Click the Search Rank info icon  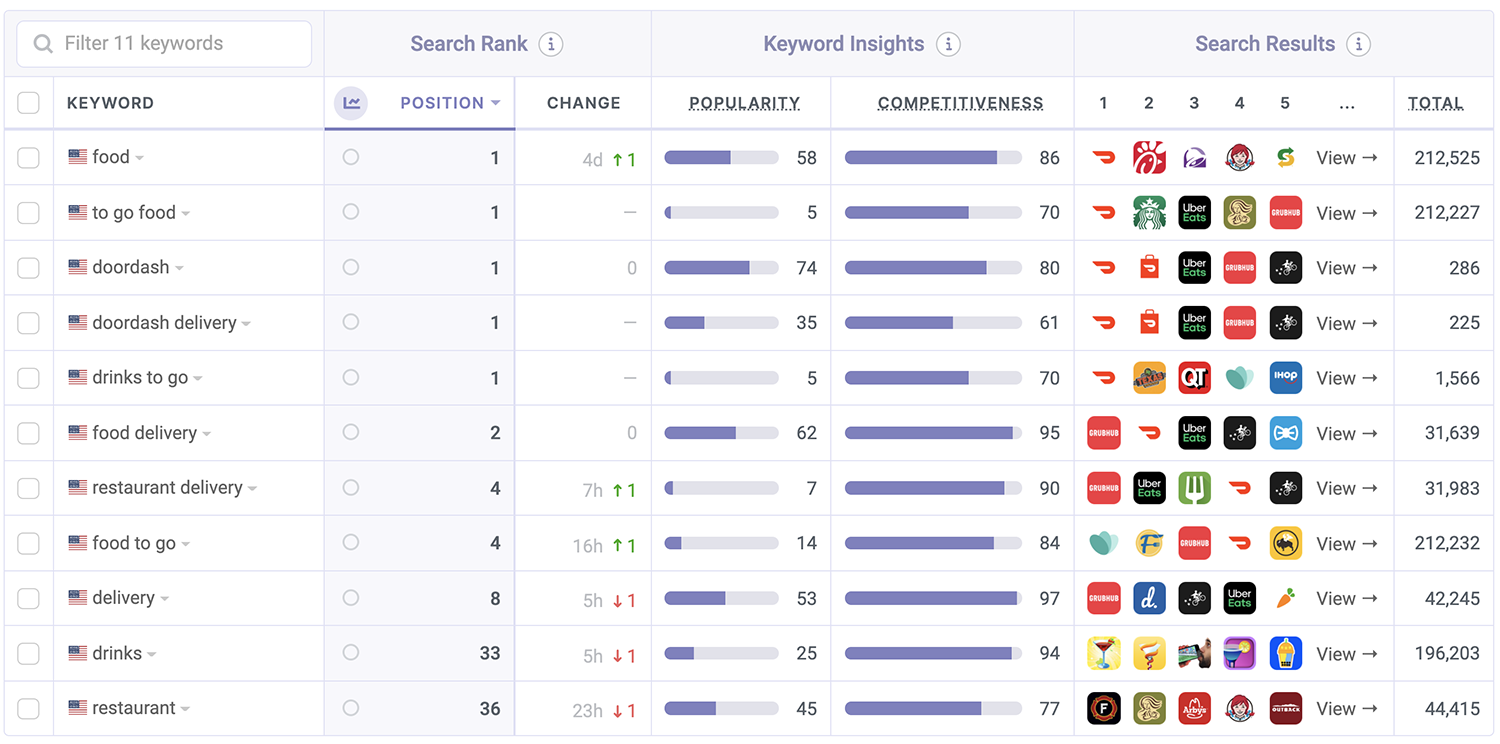click(550, 44)
